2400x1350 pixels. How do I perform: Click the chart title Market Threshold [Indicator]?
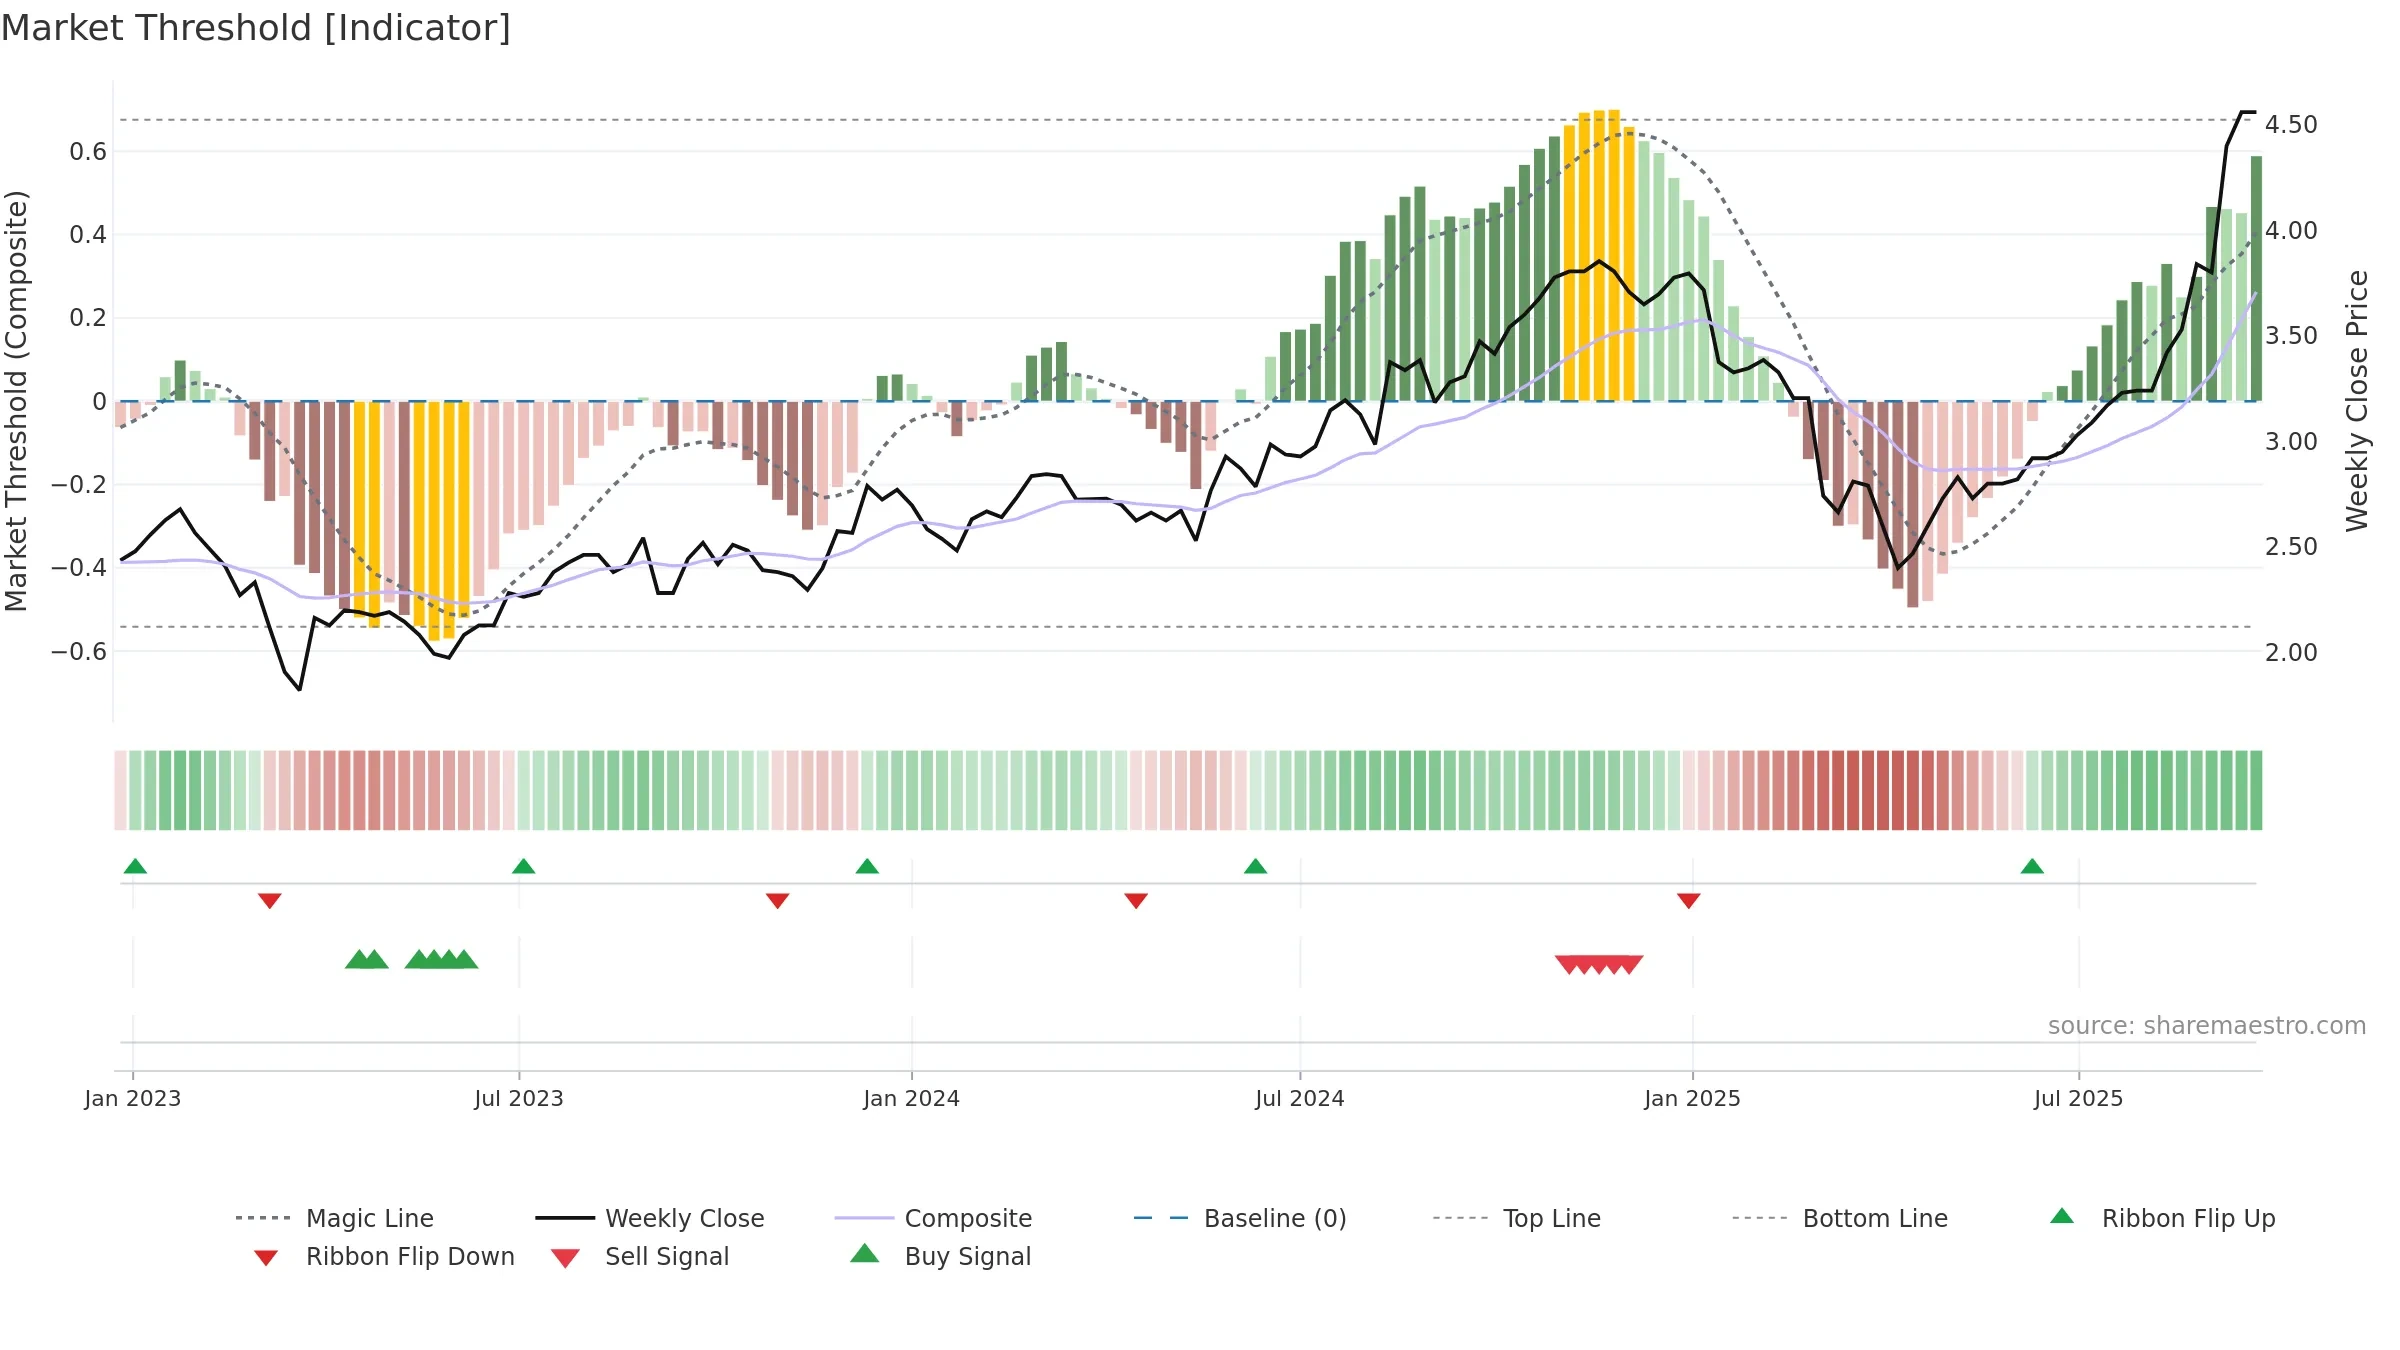pos(256,28)
